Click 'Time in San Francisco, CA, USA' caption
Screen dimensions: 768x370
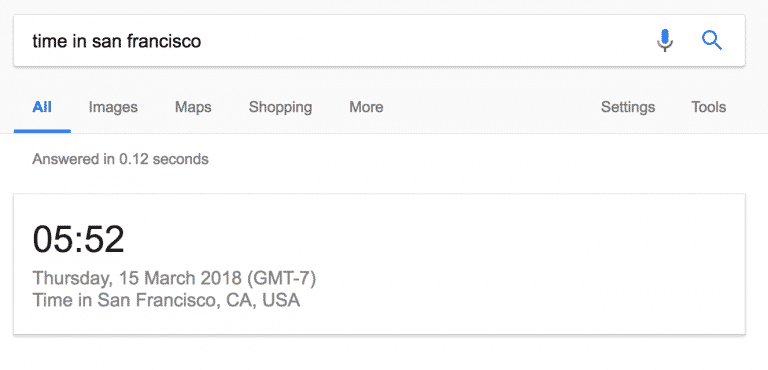[166, 300]
